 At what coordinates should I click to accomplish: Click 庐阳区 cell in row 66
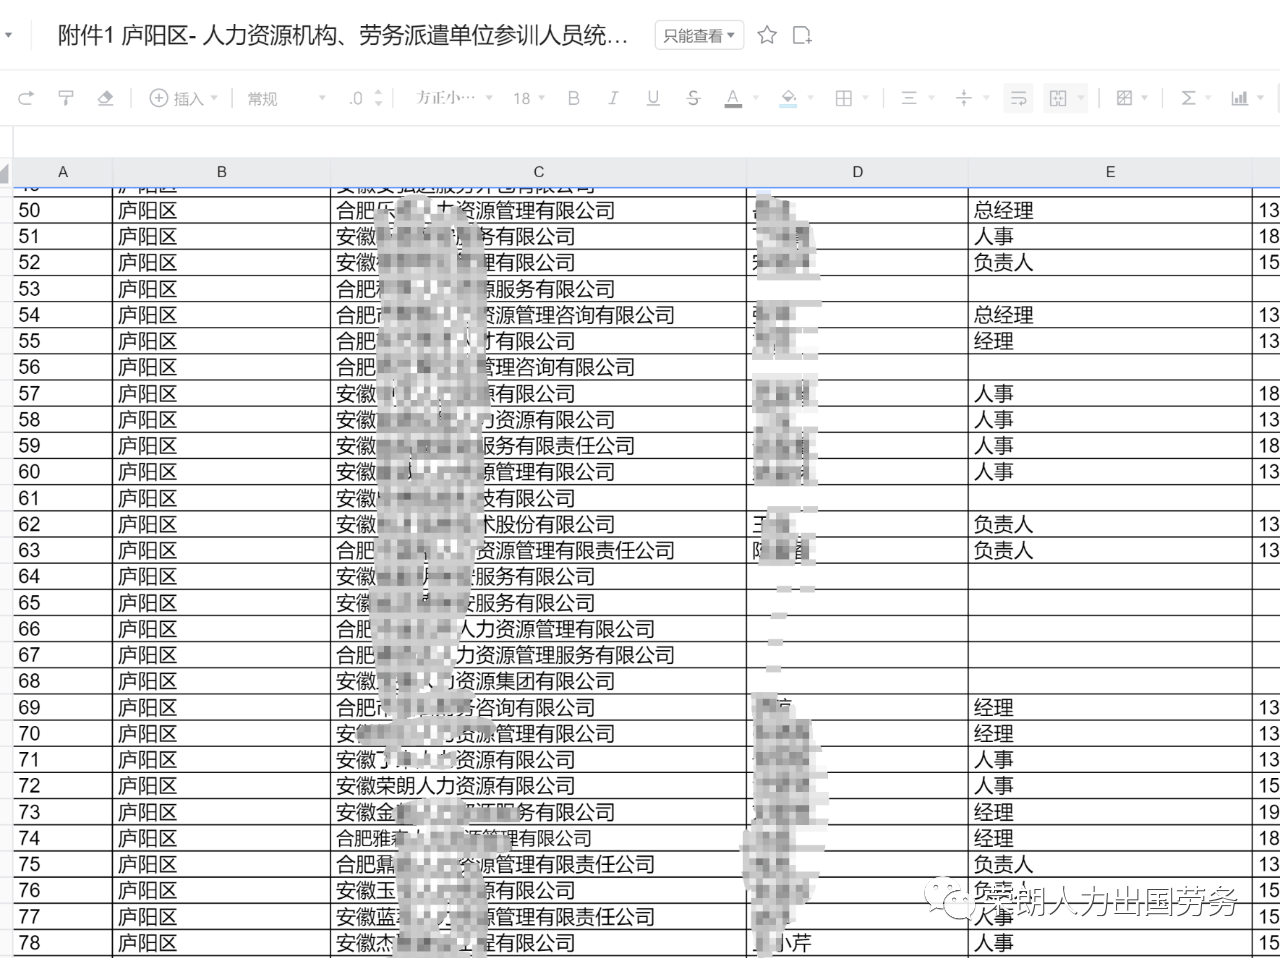pos(222,629)
